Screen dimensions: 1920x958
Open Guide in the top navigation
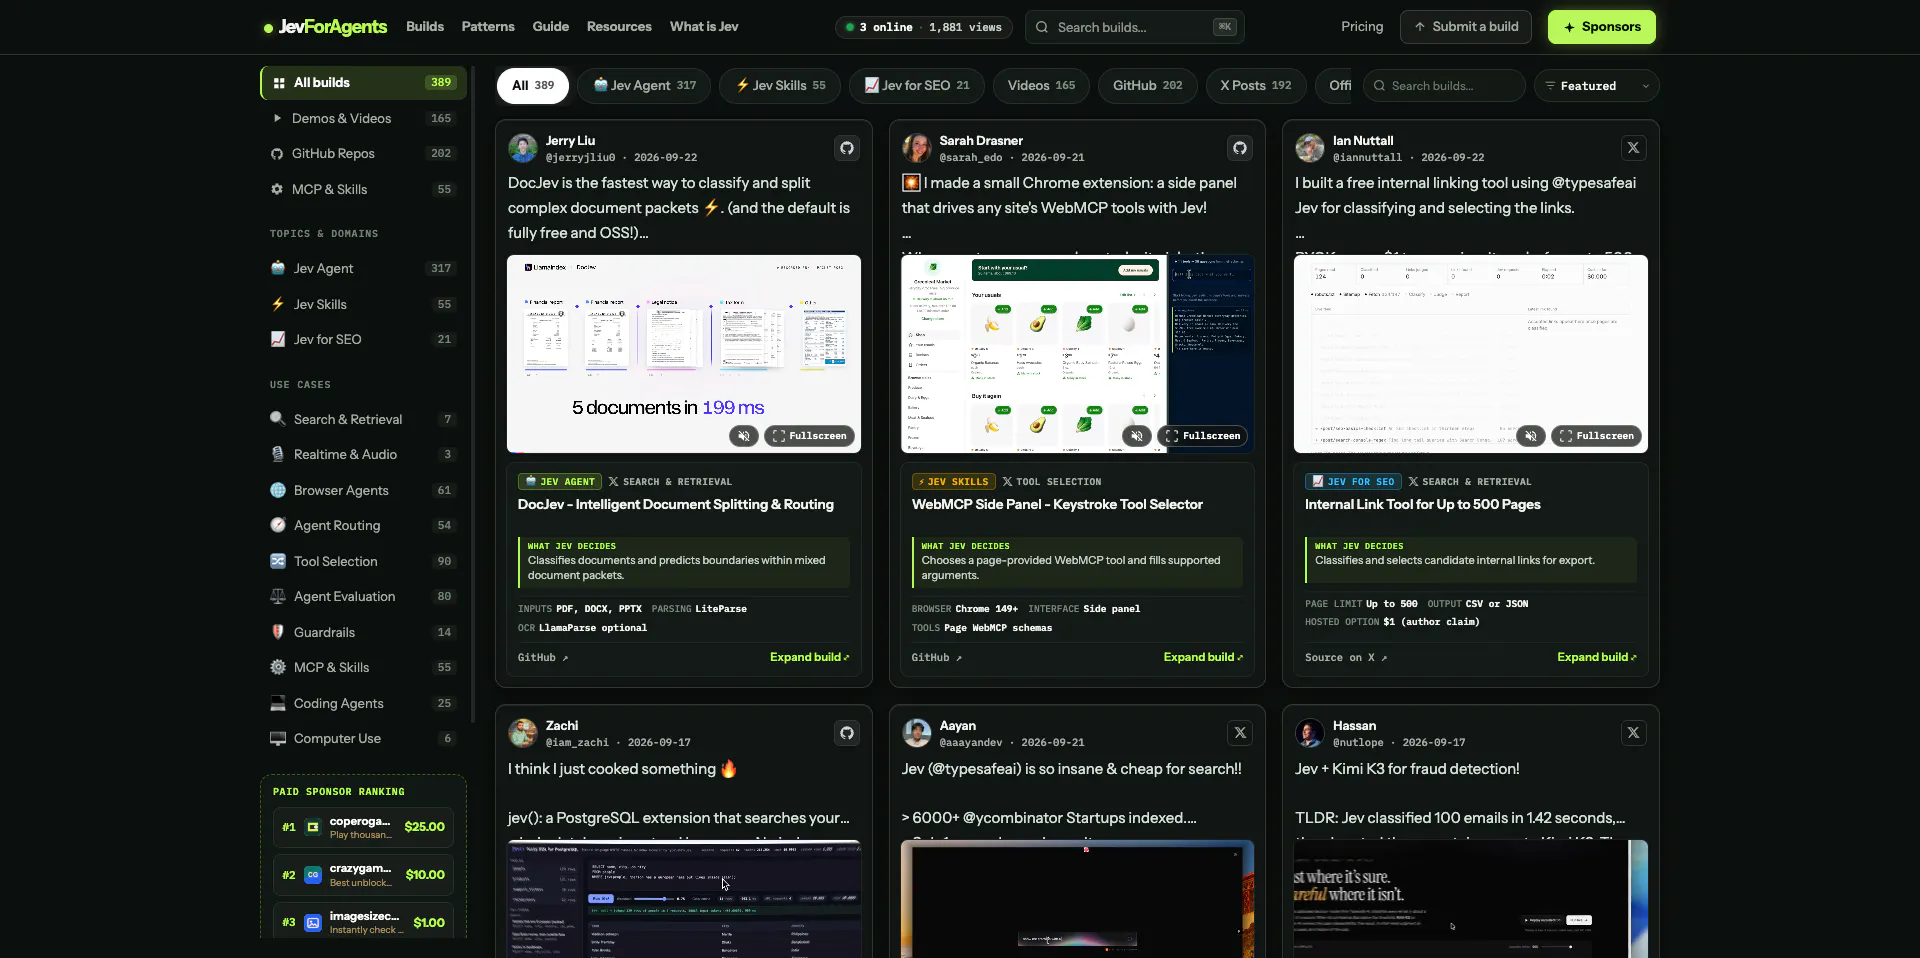551,27
